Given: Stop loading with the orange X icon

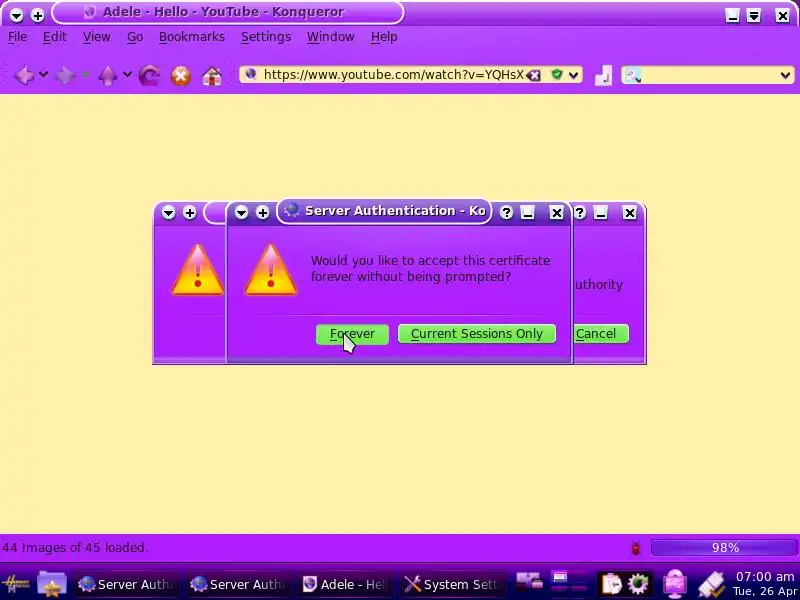Looking at the screenshot, I should (181, 76).
